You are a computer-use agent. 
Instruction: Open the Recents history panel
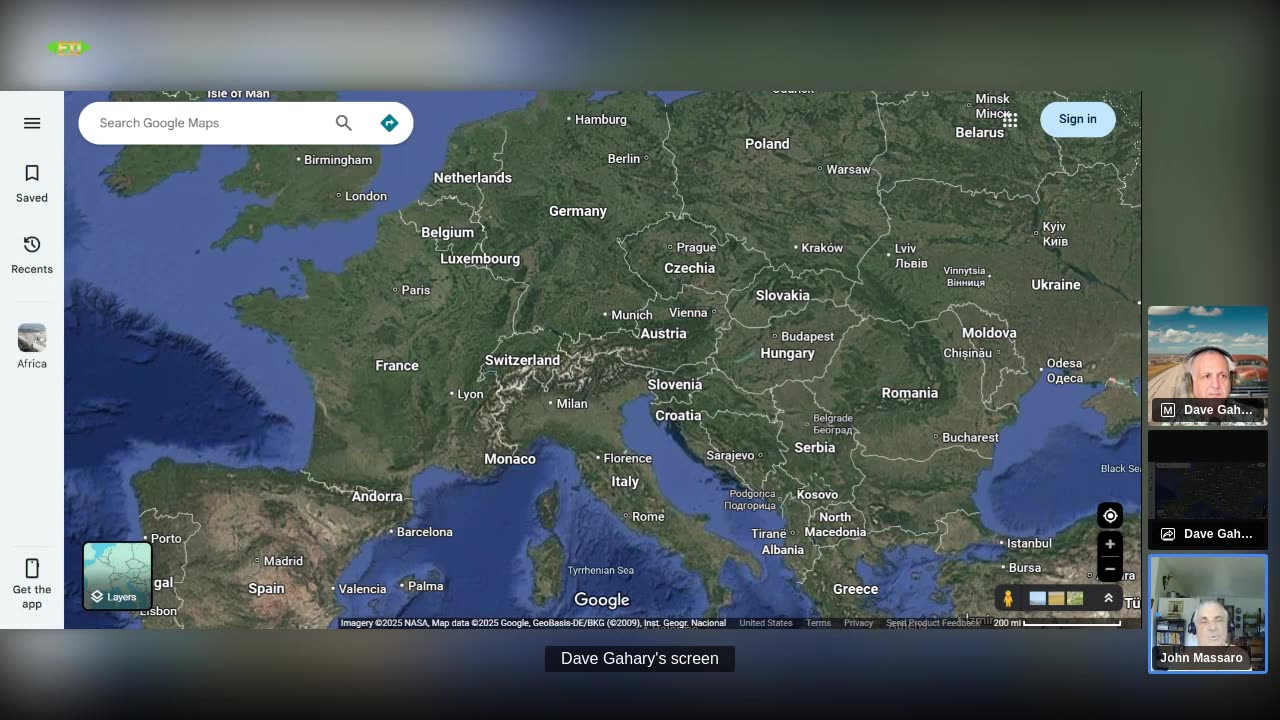click(32, 255)
